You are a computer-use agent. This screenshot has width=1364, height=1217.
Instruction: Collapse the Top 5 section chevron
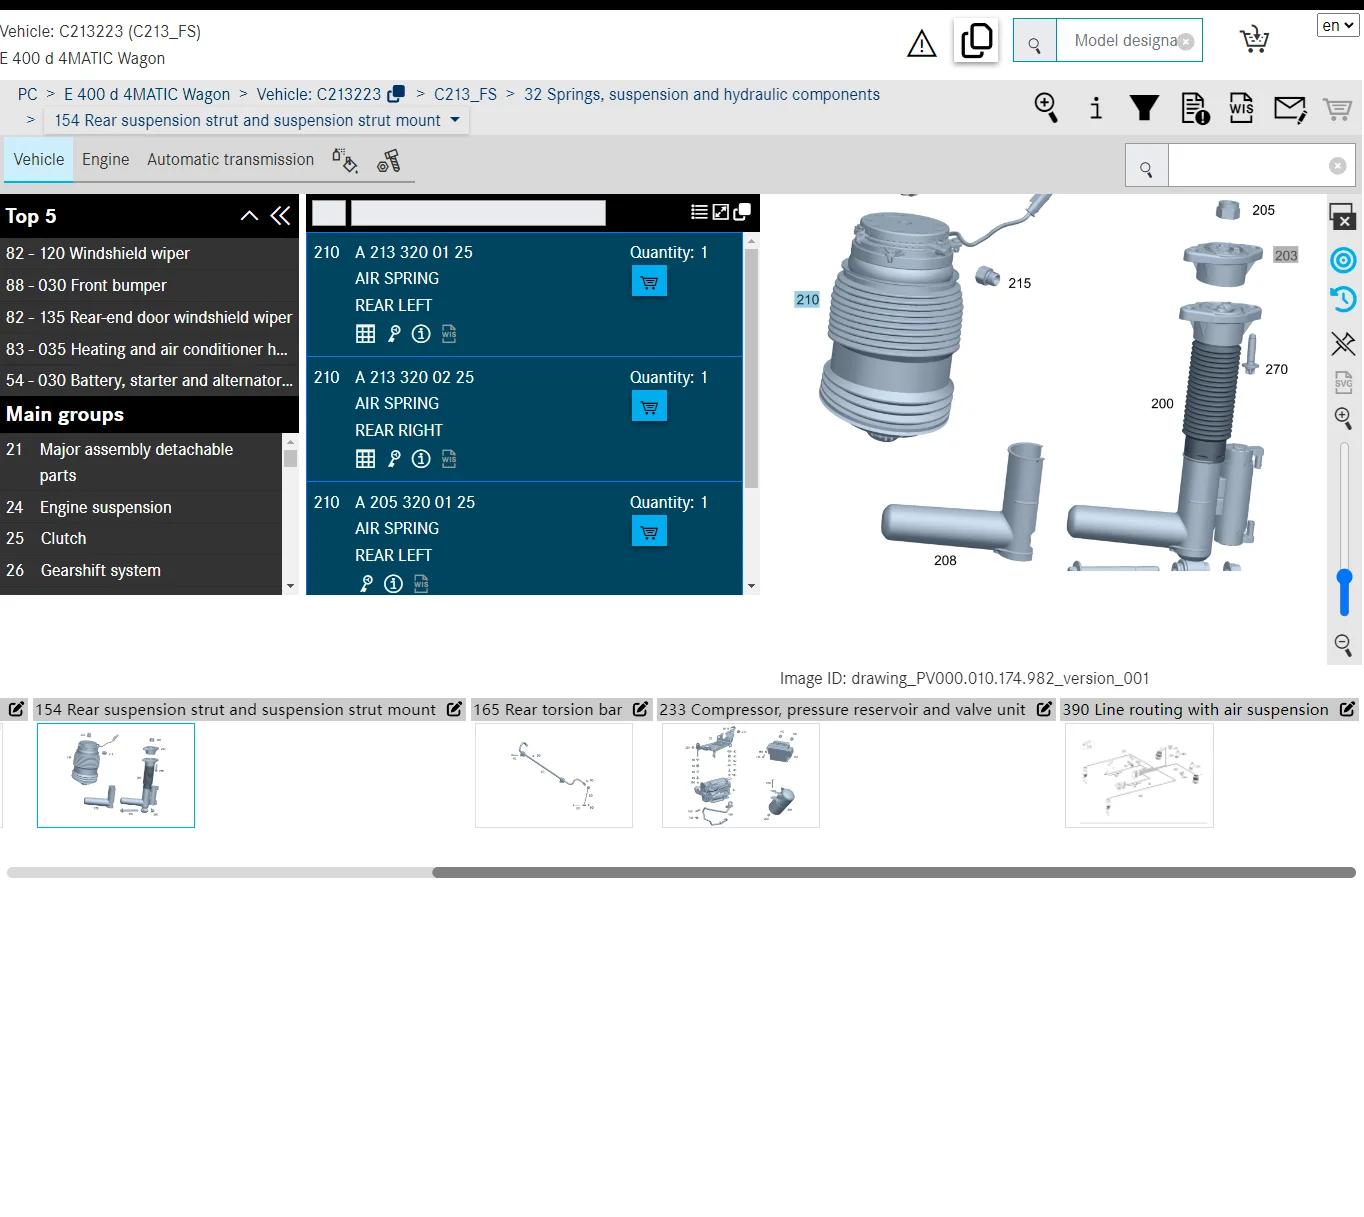249,216
